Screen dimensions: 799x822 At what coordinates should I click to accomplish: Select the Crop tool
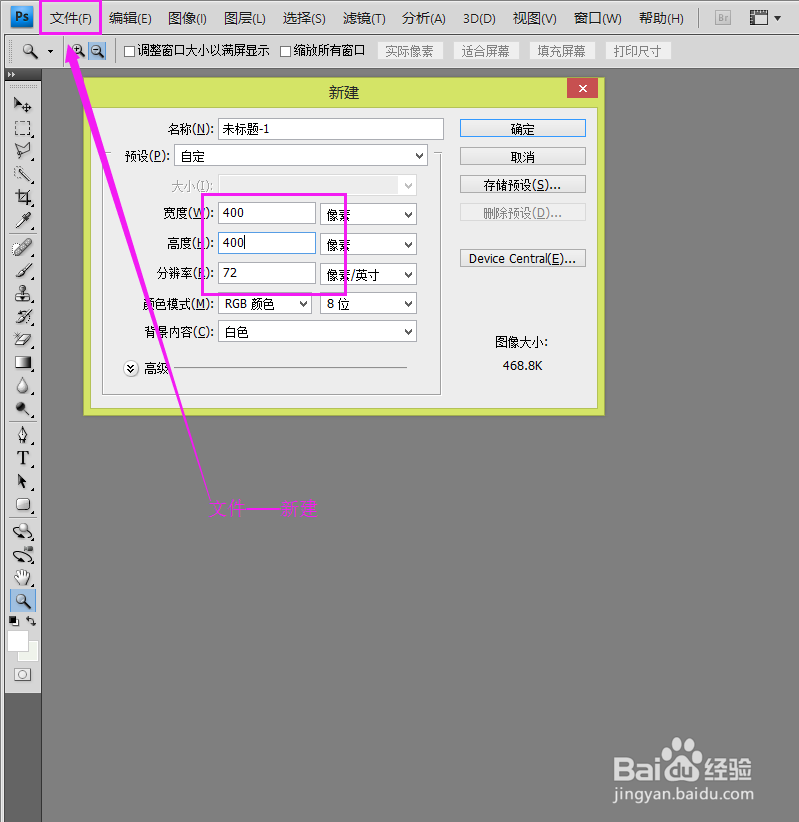tap(23, 197)
